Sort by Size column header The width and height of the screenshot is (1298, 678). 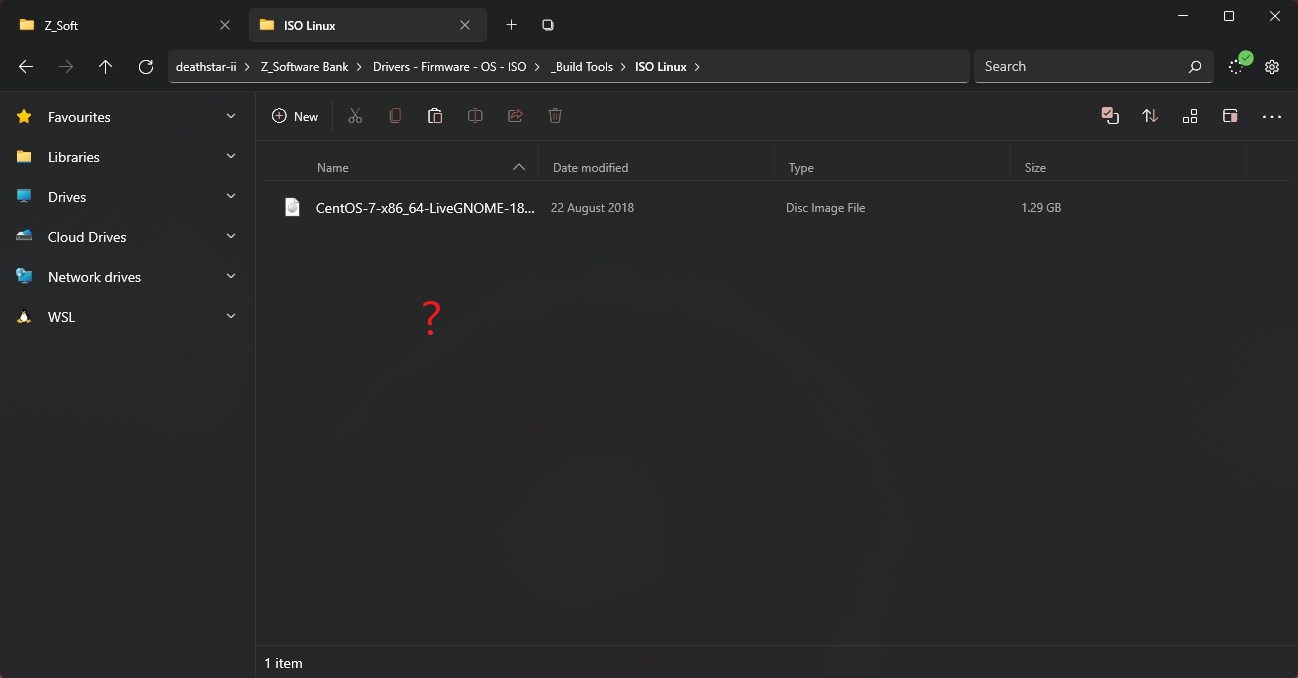pos(1128,168)
